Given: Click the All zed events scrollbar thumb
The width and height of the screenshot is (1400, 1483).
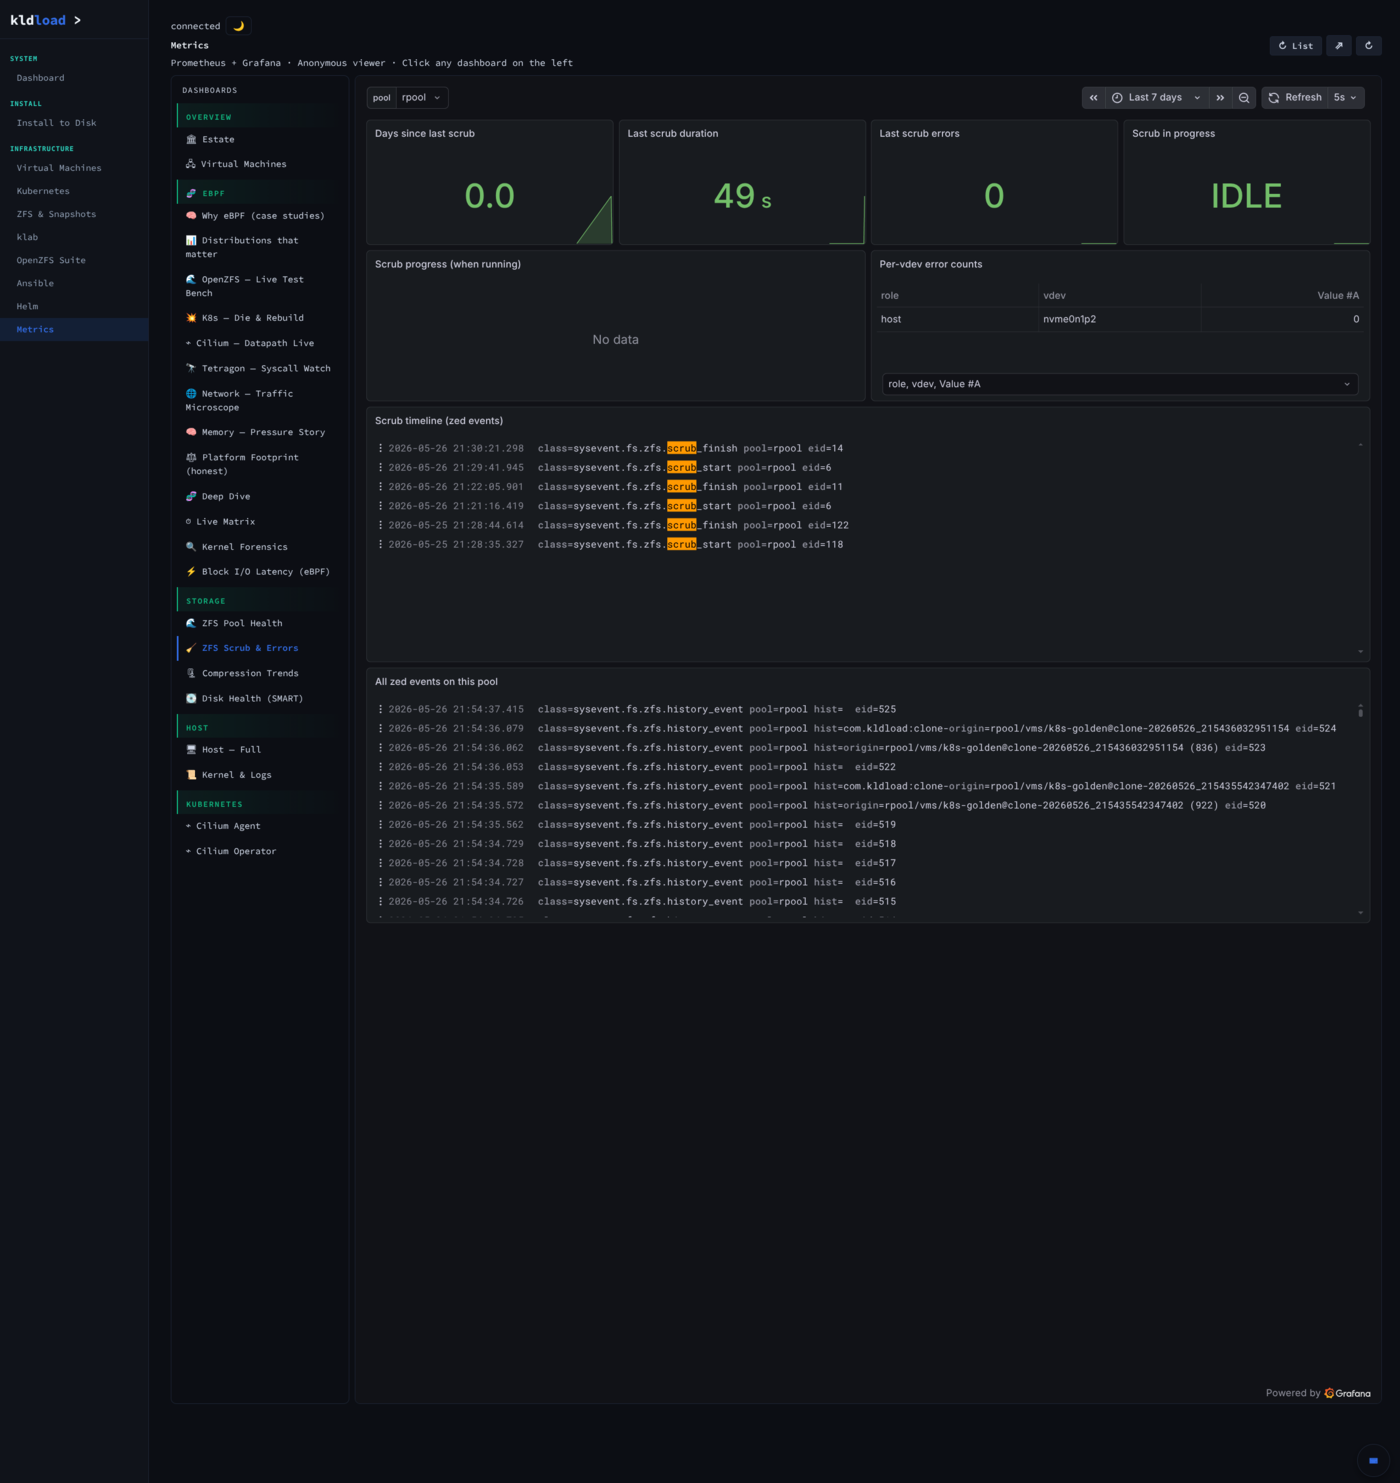Looking at the screenshot, I should [x=1360, y=711].
